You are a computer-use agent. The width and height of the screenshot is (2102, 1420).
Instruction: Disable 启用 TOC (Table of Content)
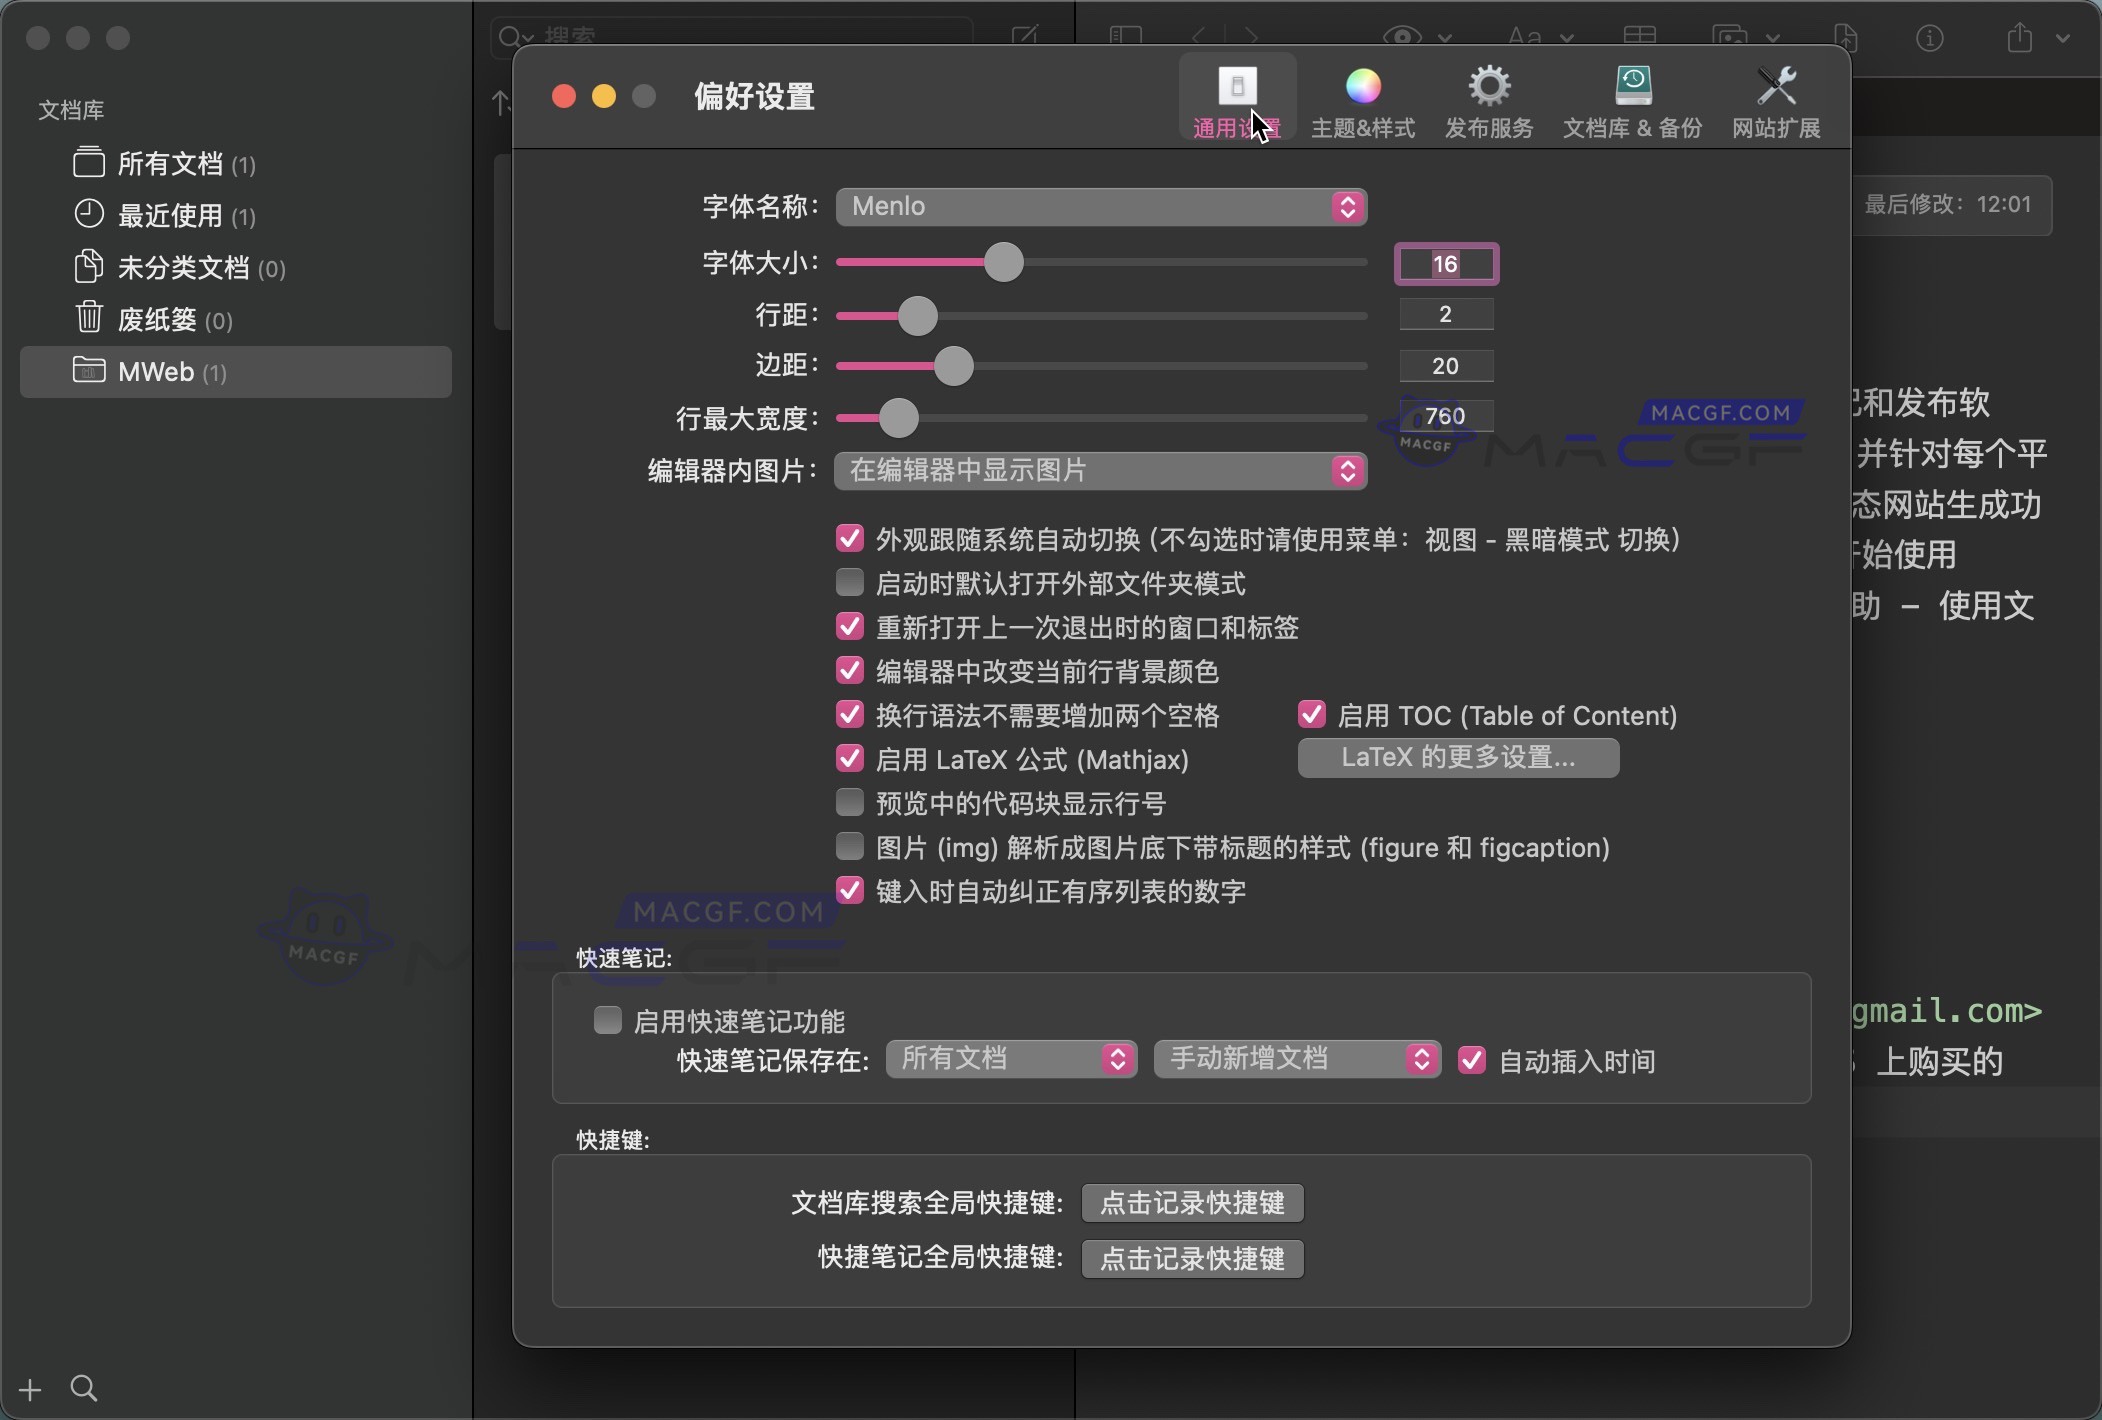click(x=1311, y=714)
